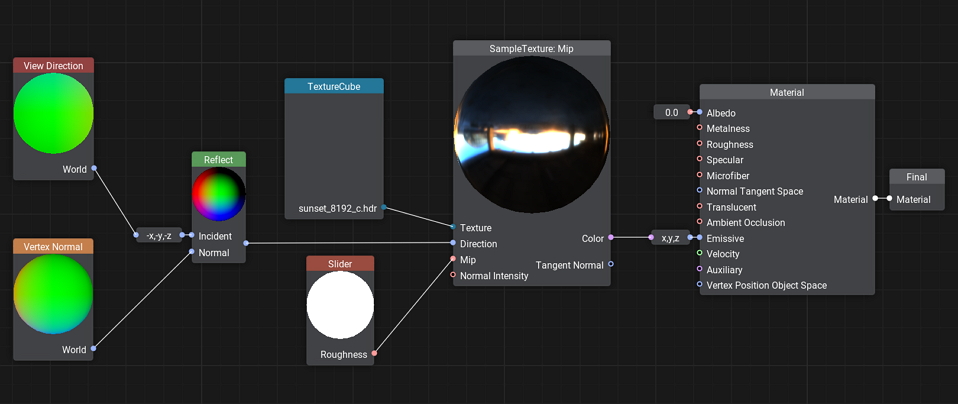Select the Material Microfiber input port
Image resolution: width=958 pixels, height=404 pixels.
point(700,175)
